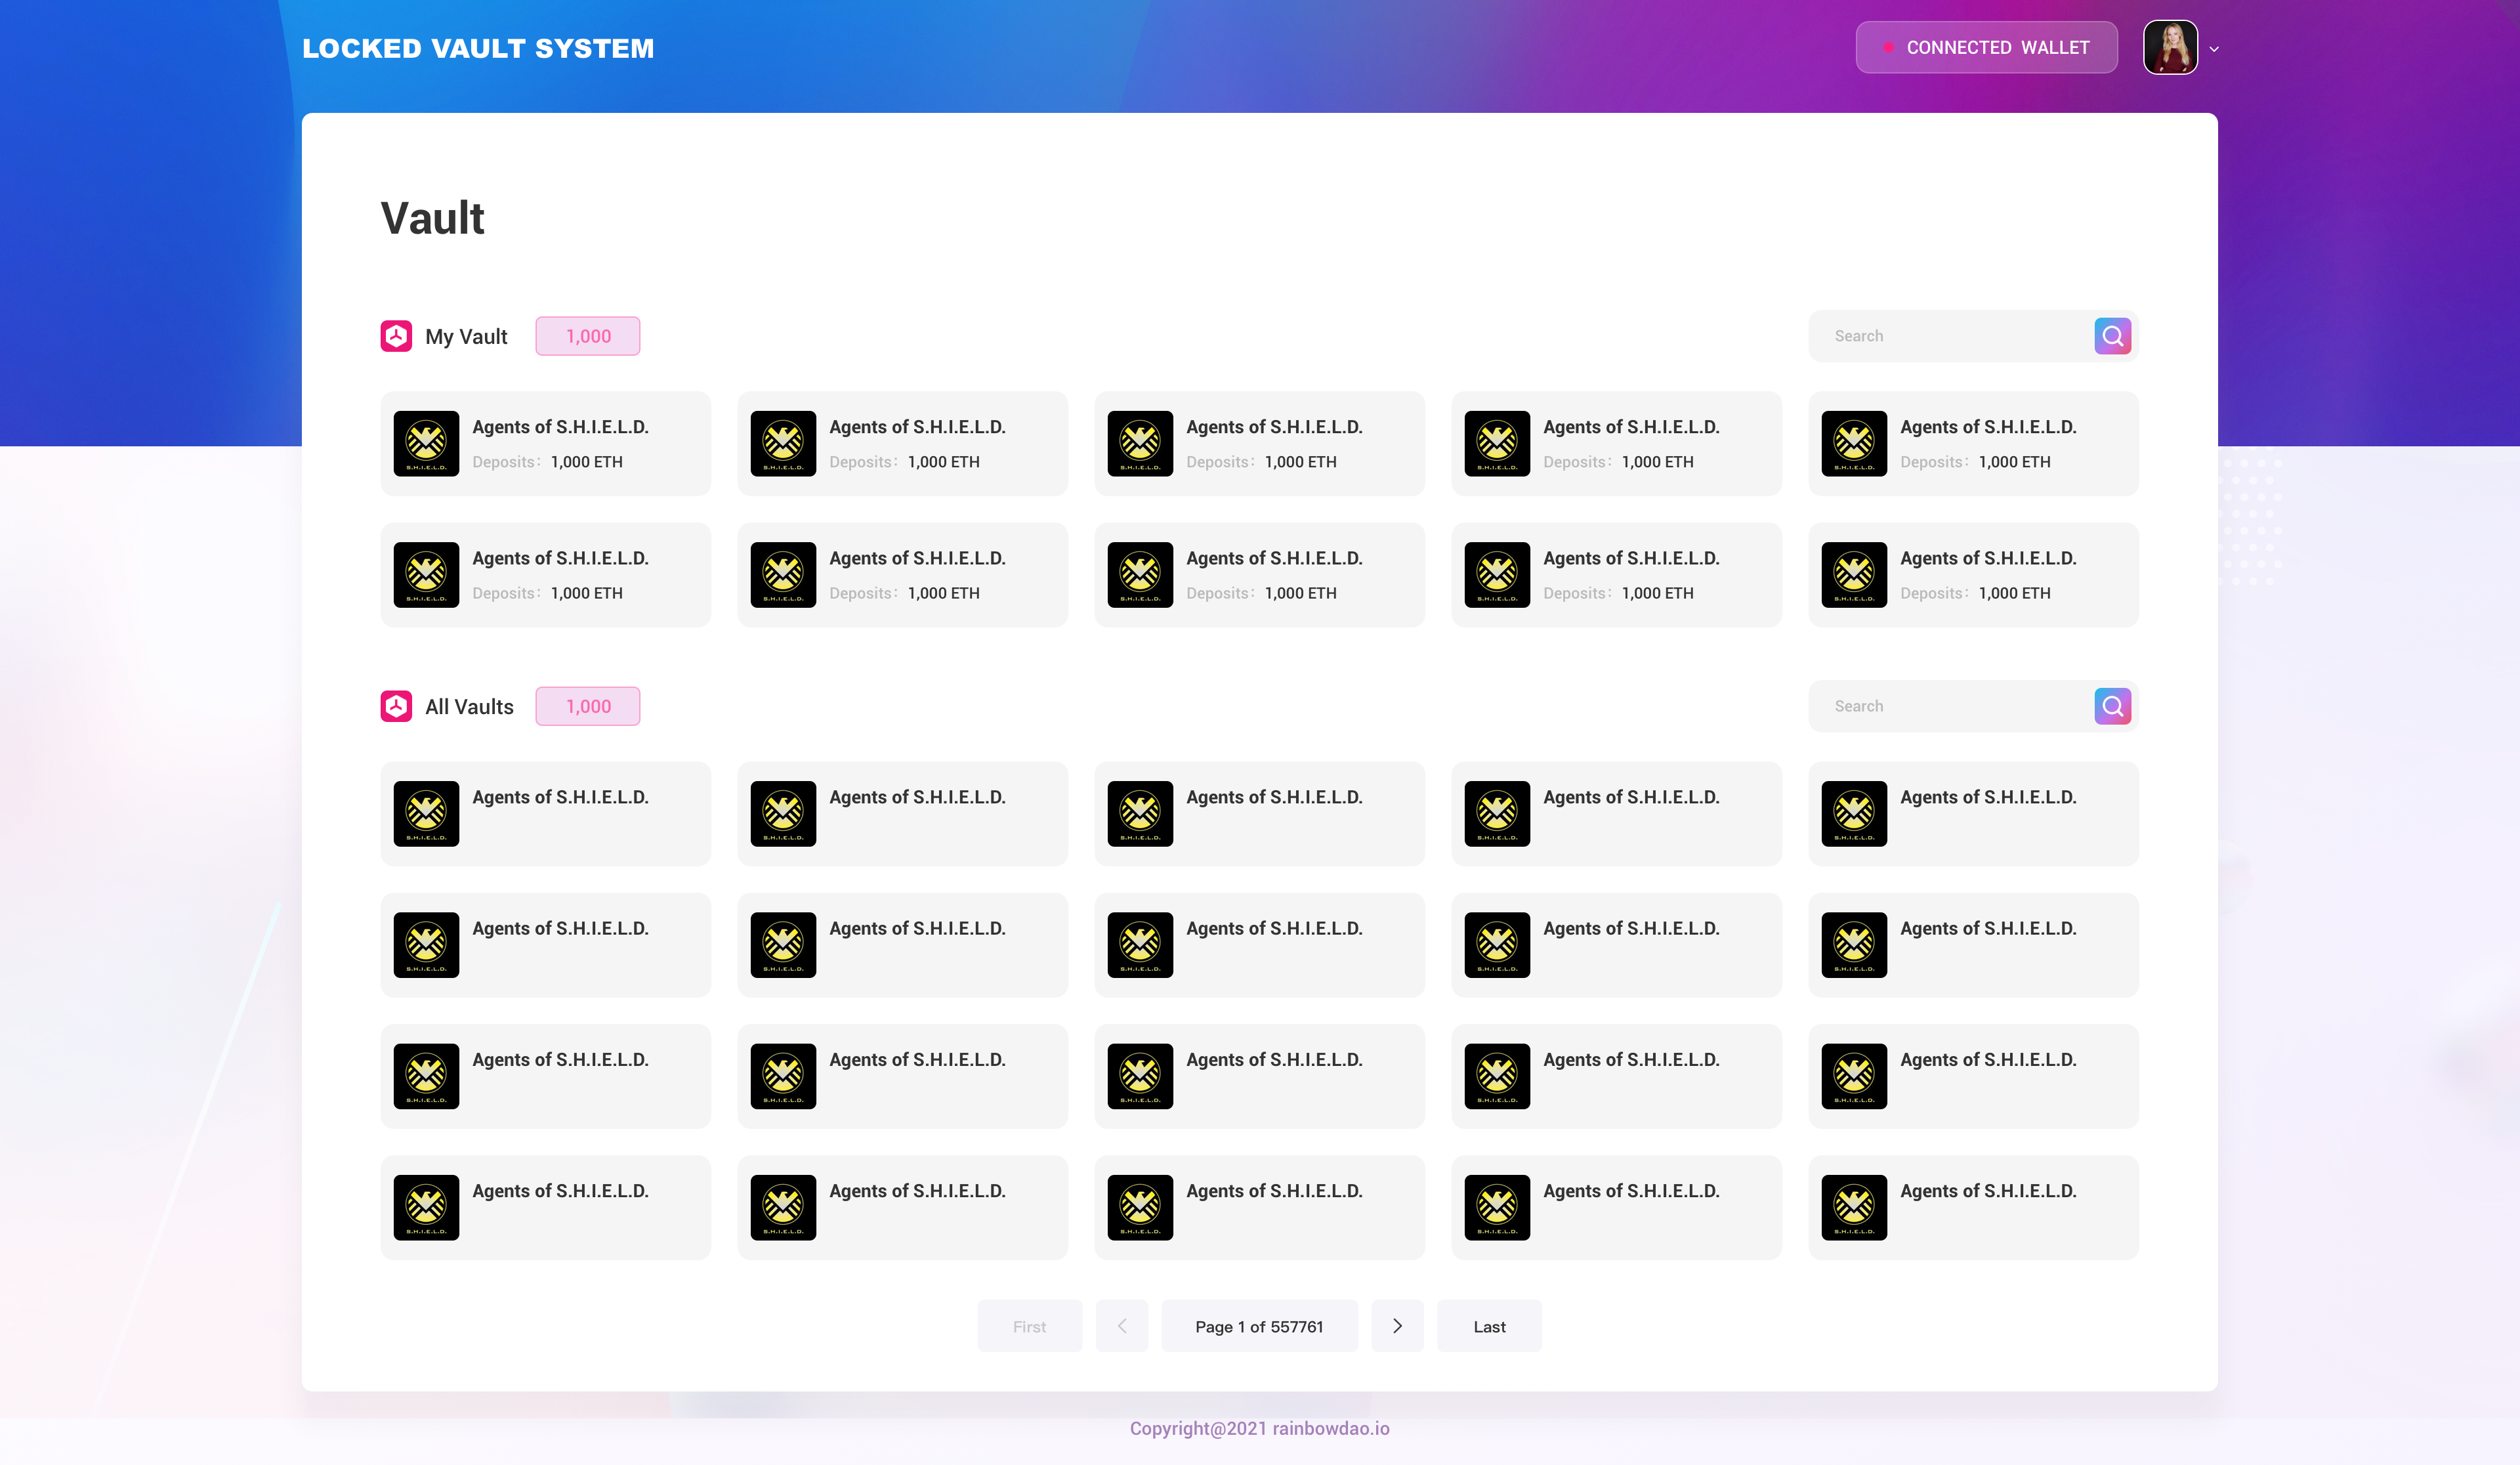Click the pink My Vault section icon

[396, 336]
